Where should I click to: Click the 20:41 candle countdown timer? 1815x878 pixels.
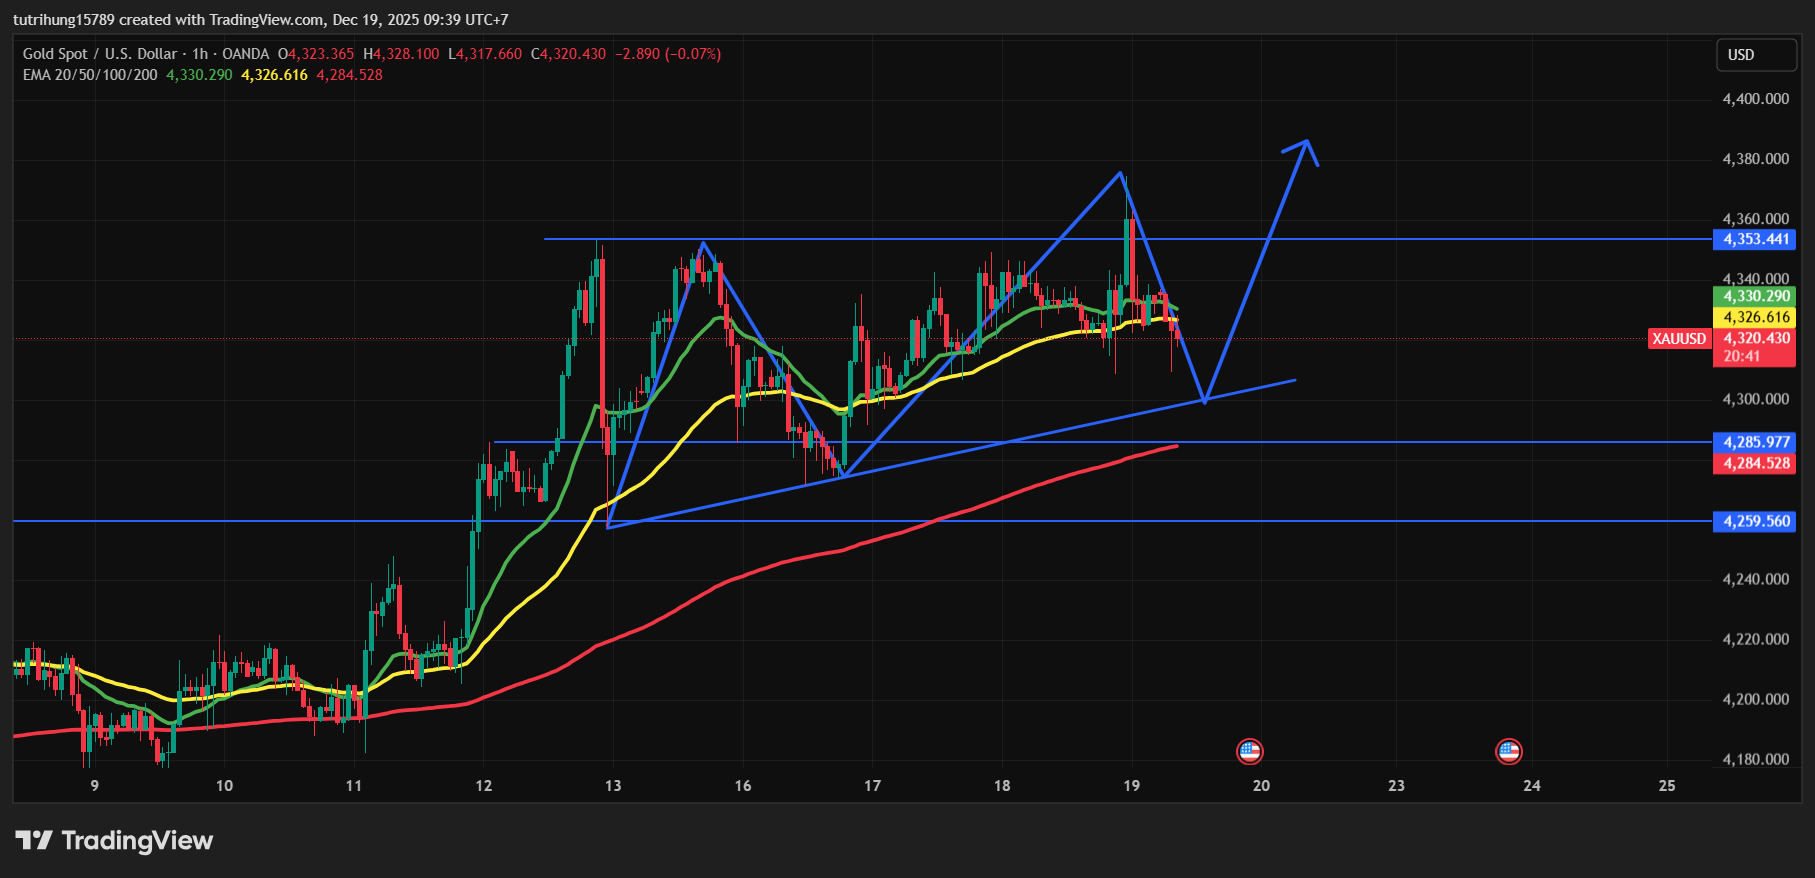pyautogui.click(x=1741, y=357)
